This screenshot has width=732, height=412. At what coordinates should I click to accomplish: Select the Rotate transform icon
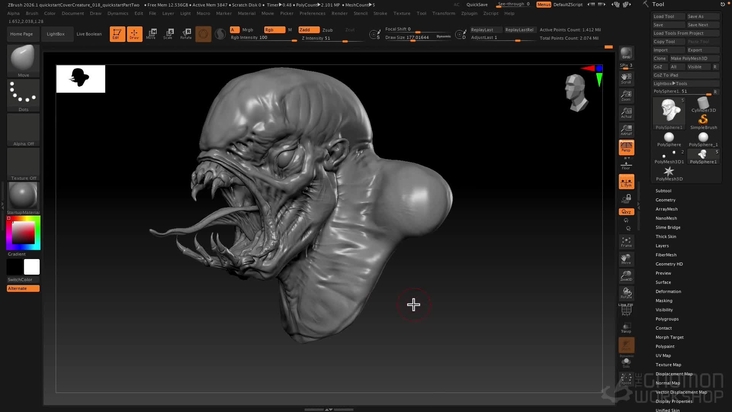186,34
